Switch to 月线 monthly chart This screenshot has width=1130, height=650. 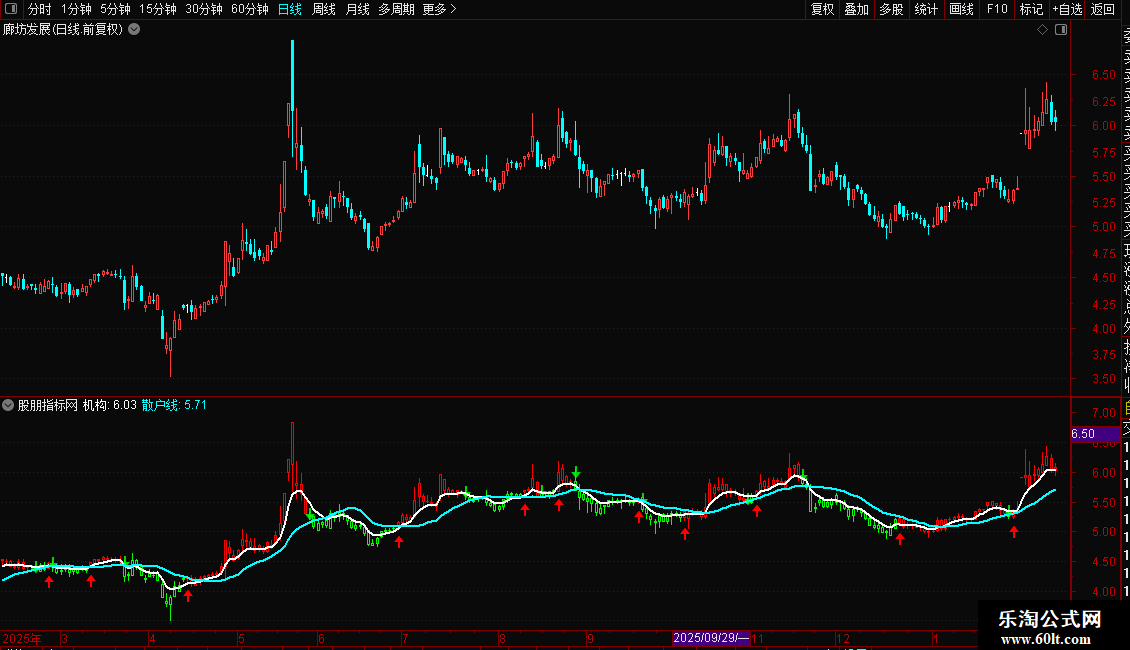point(357,9)
